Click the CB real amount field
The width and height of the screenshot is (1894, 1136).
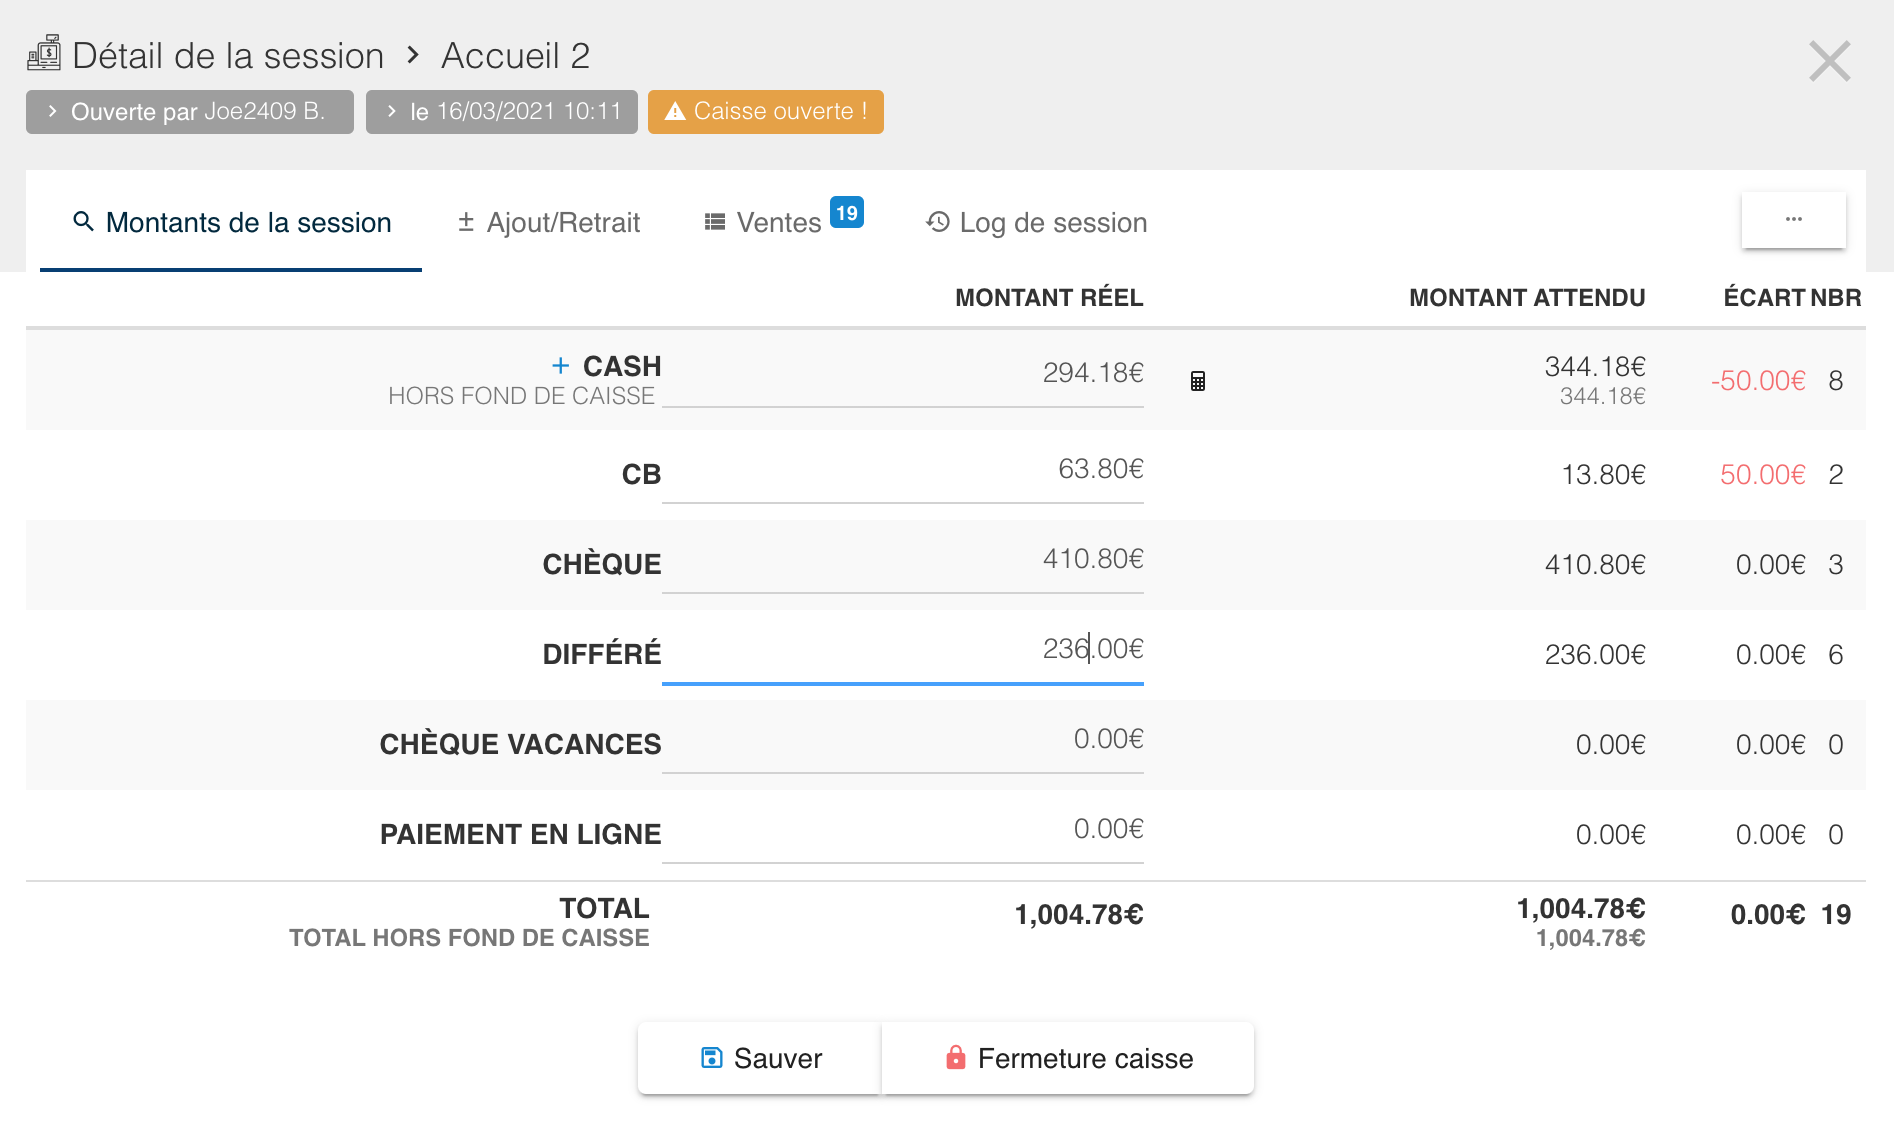tap(902, 470)
